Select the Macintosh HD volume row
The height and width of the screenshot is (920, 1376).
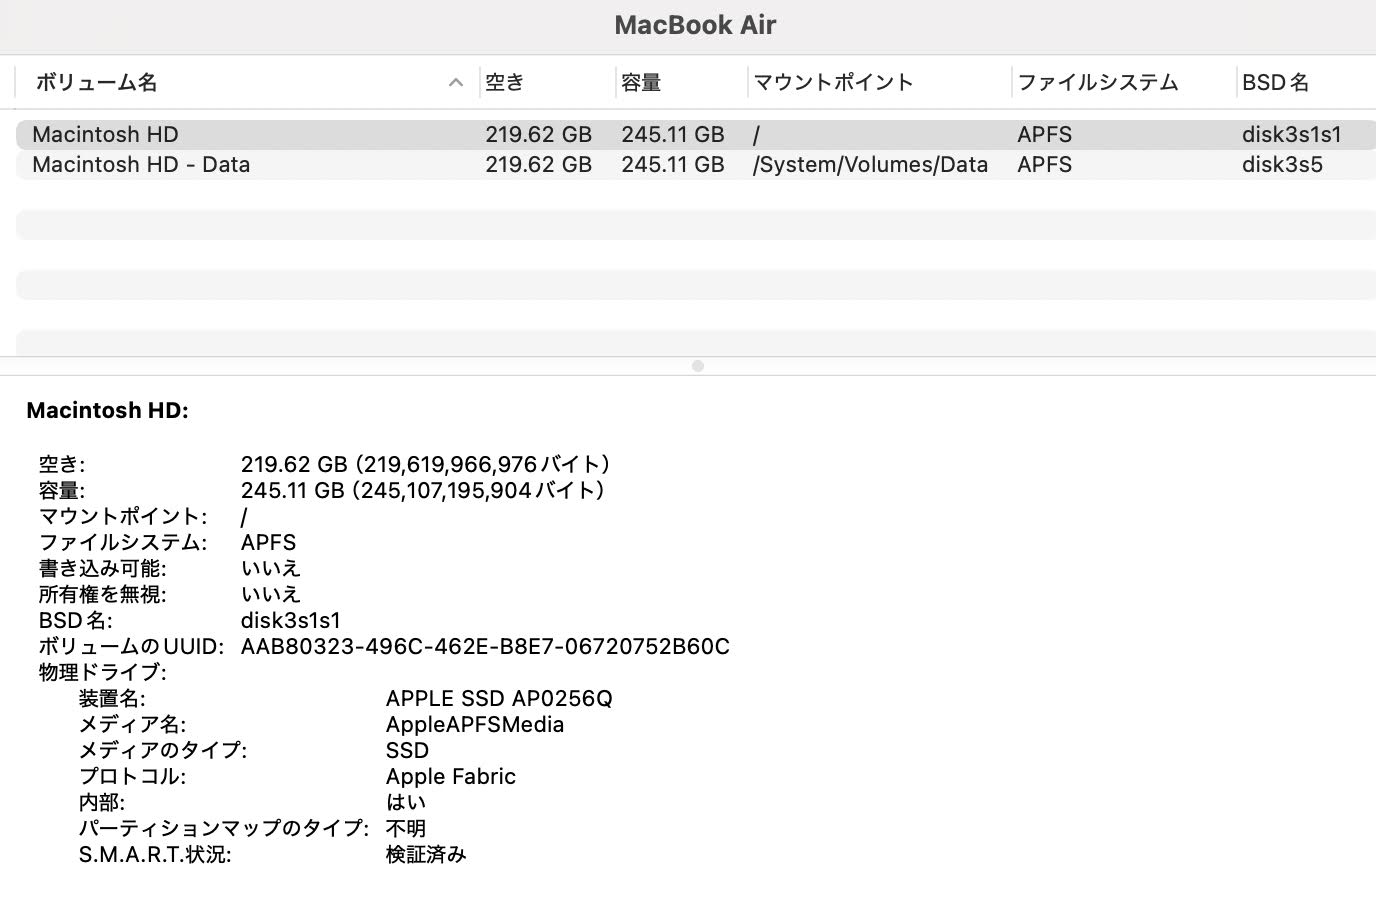coord(106,134)
